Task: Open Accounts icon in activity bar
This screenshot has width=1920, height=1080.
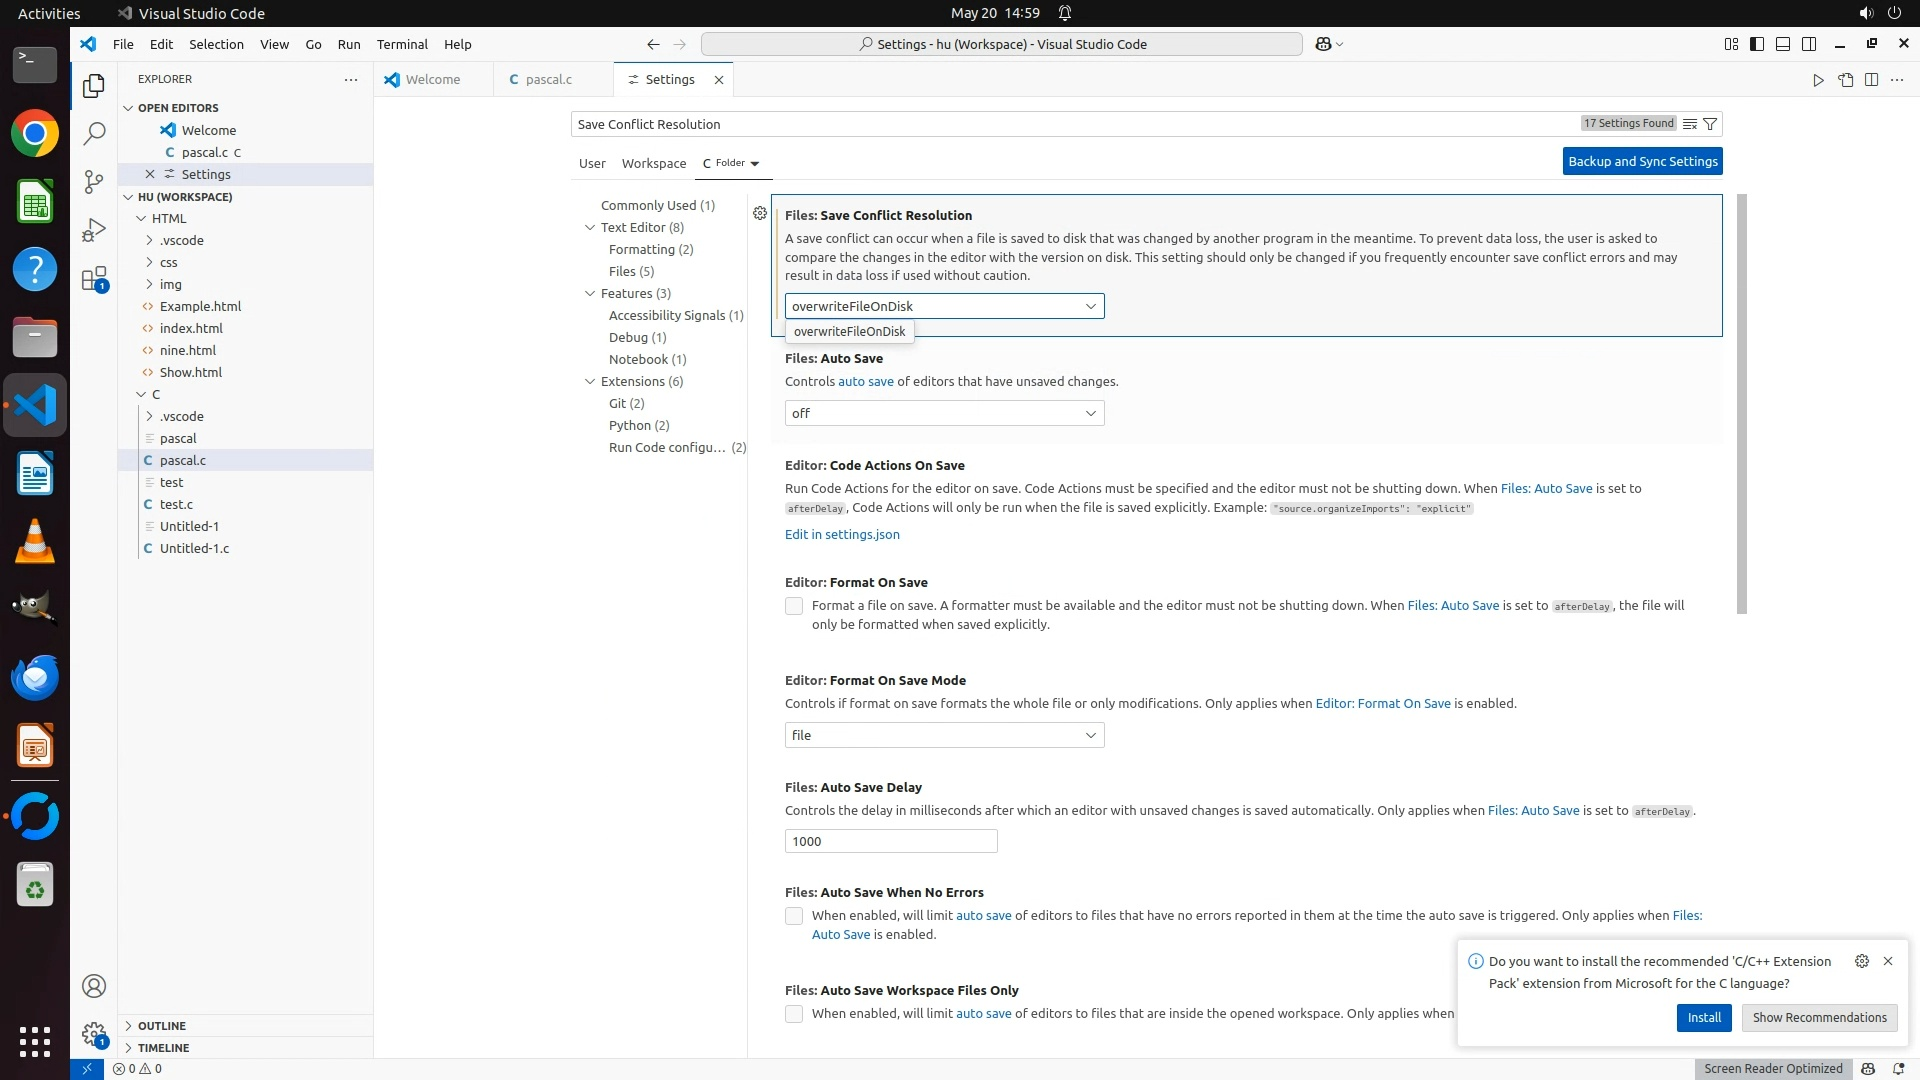Action: pos(94,986)
